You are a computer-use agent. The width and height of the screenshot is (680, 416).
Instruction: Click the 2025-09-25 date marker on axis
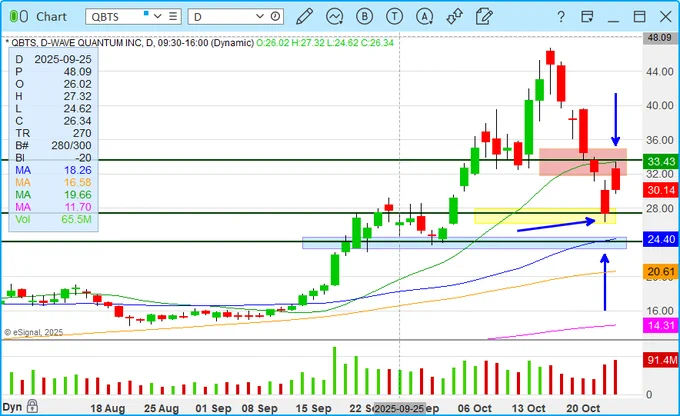coord(399,409)
